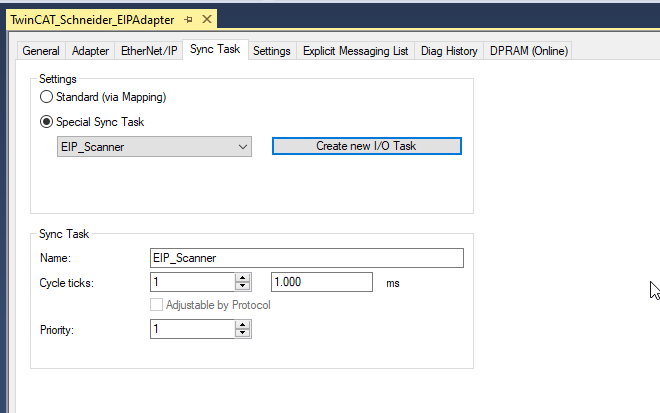Open the DPRAM (Online) tab

pos(529,51)
